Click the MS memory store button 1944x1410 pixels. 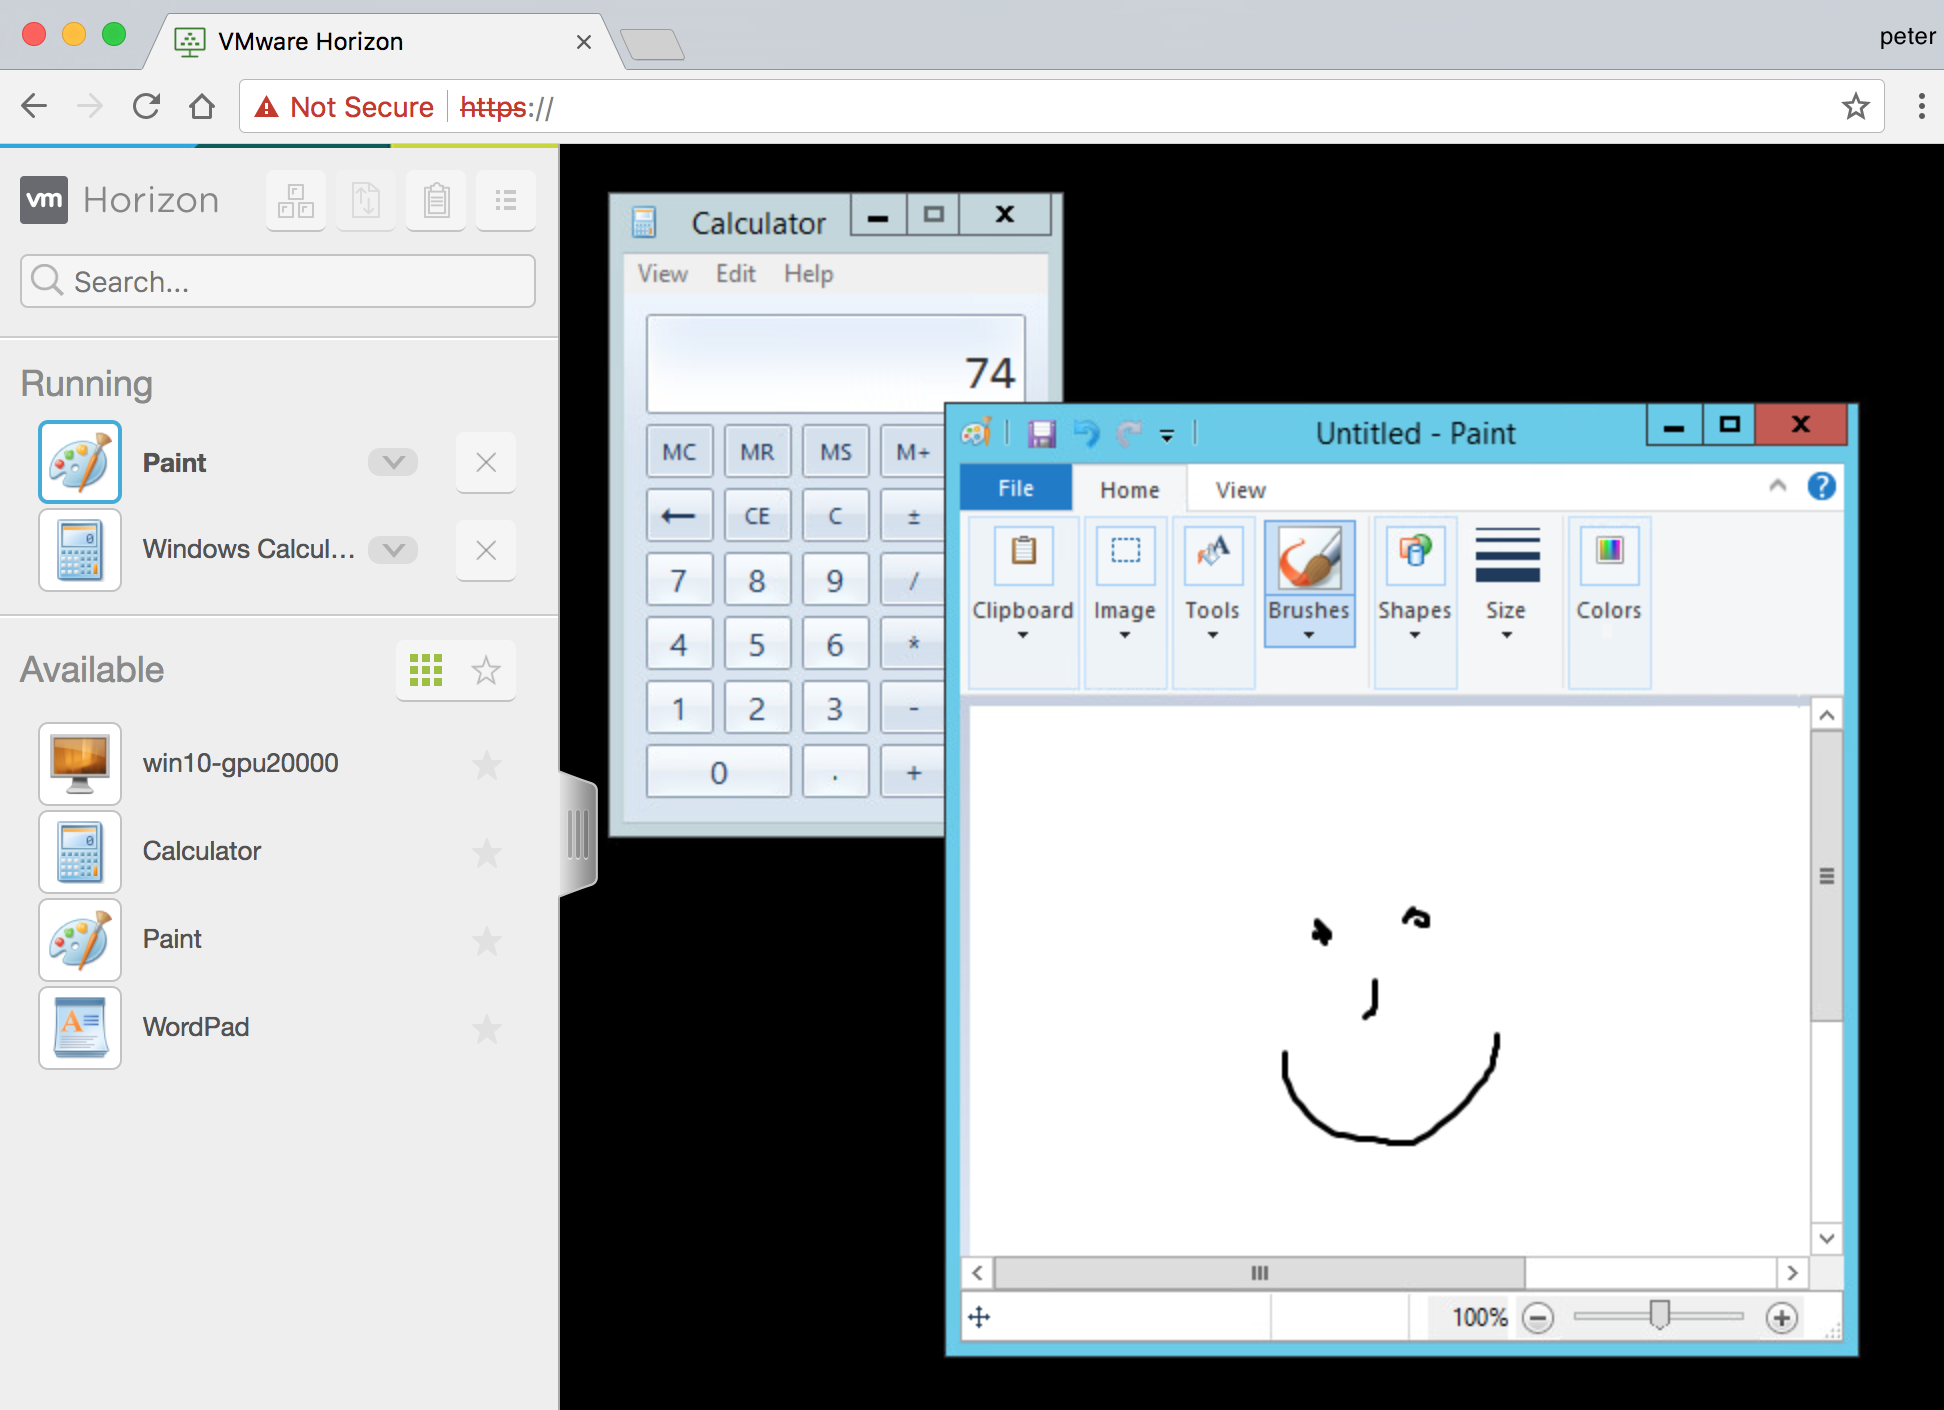pyautogui.click(x=835, y=452)
